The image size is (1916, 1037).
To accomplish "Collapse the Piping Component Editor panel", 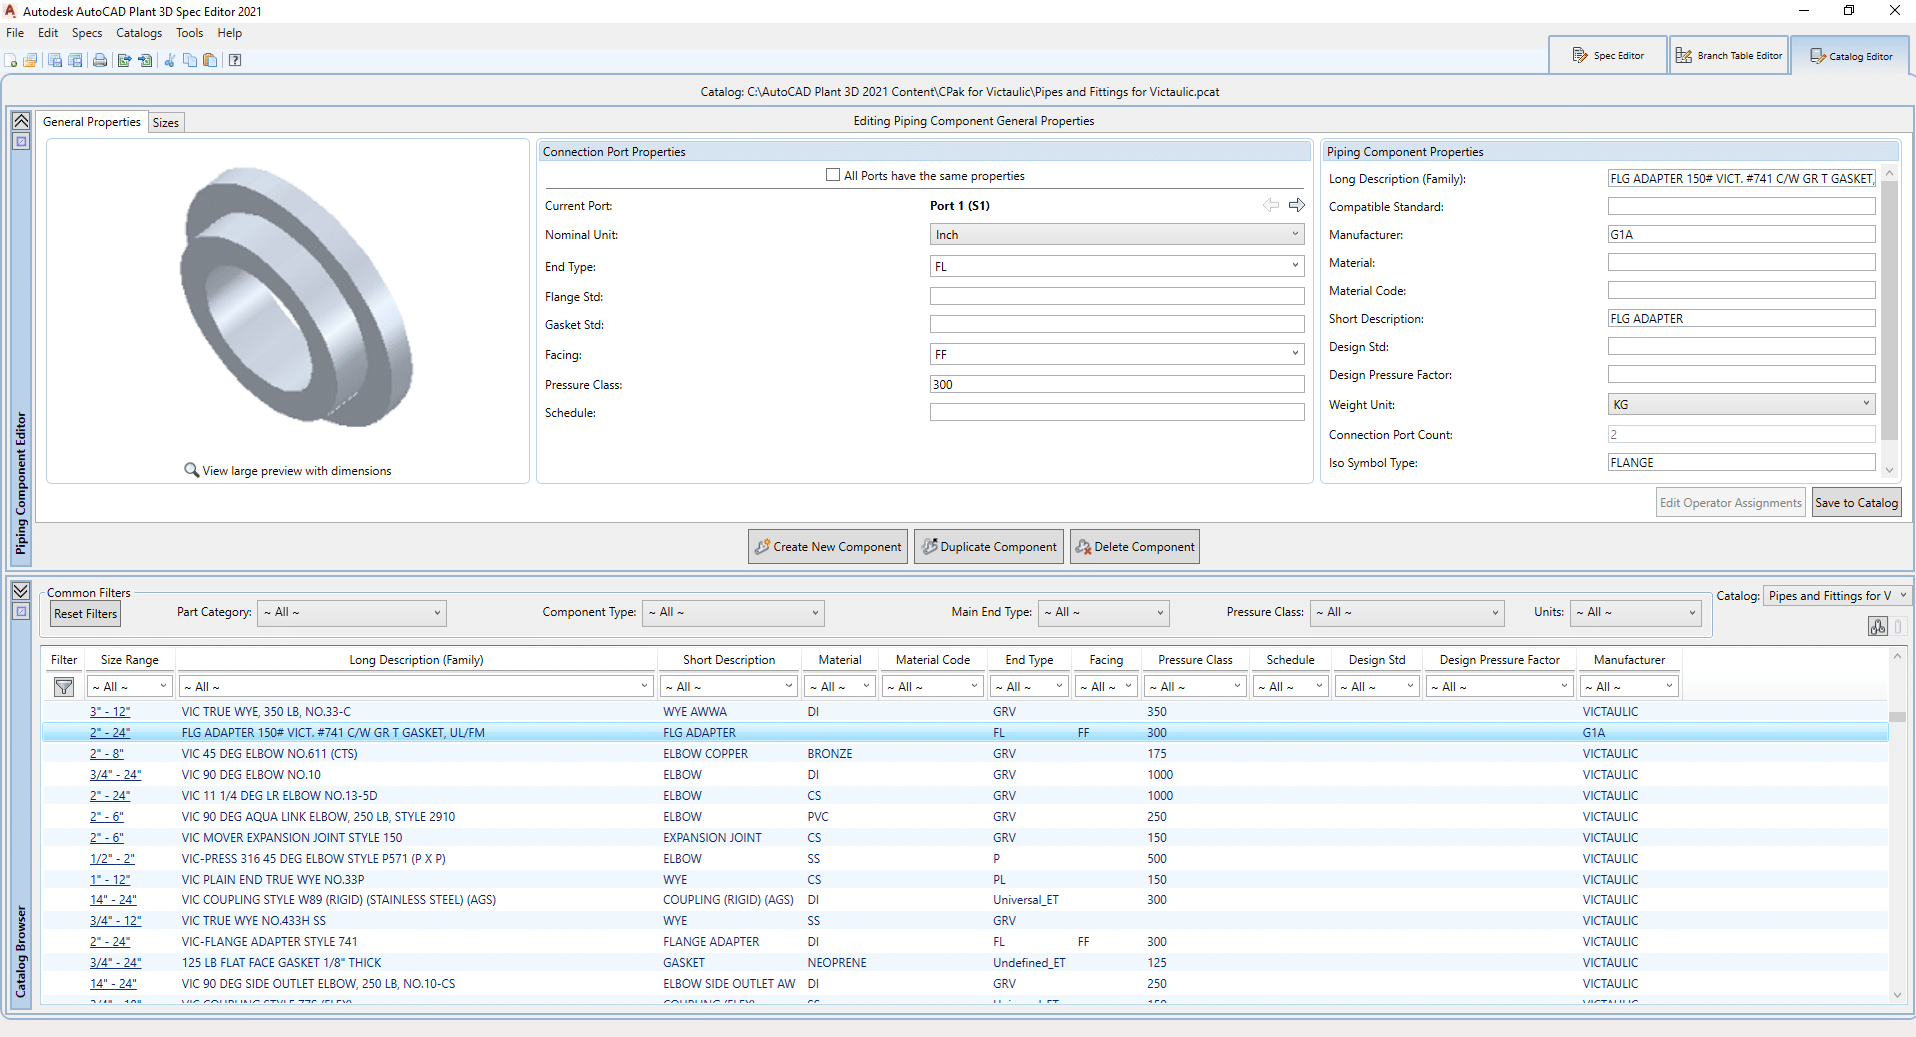I will [x=21, y=121].
